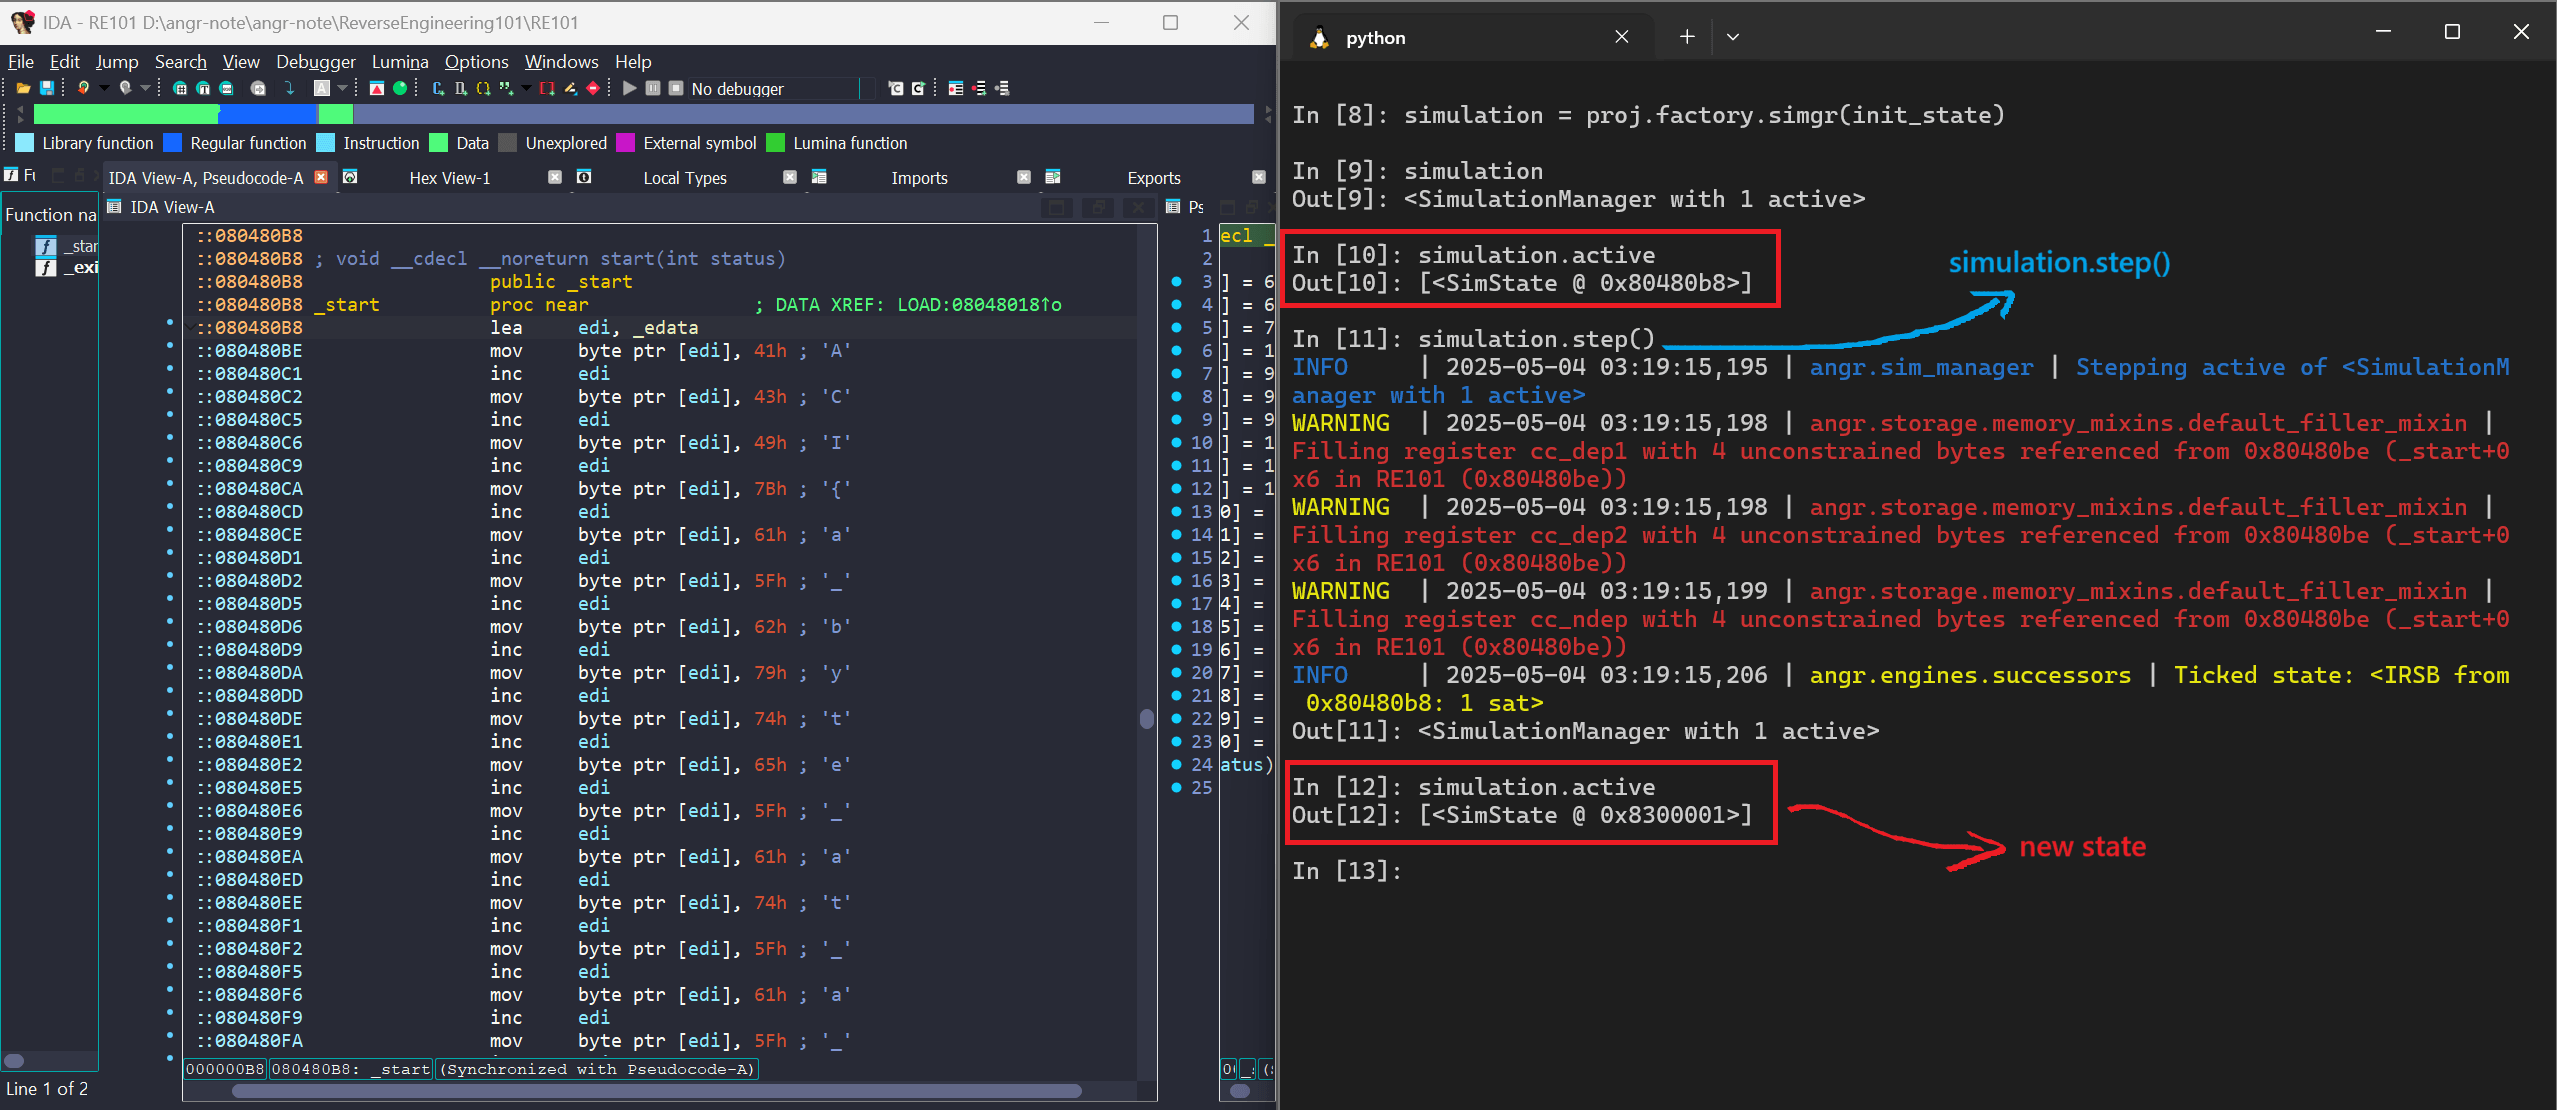Open the Debugger menu
2557x1110 pixels.
(315, 61)
